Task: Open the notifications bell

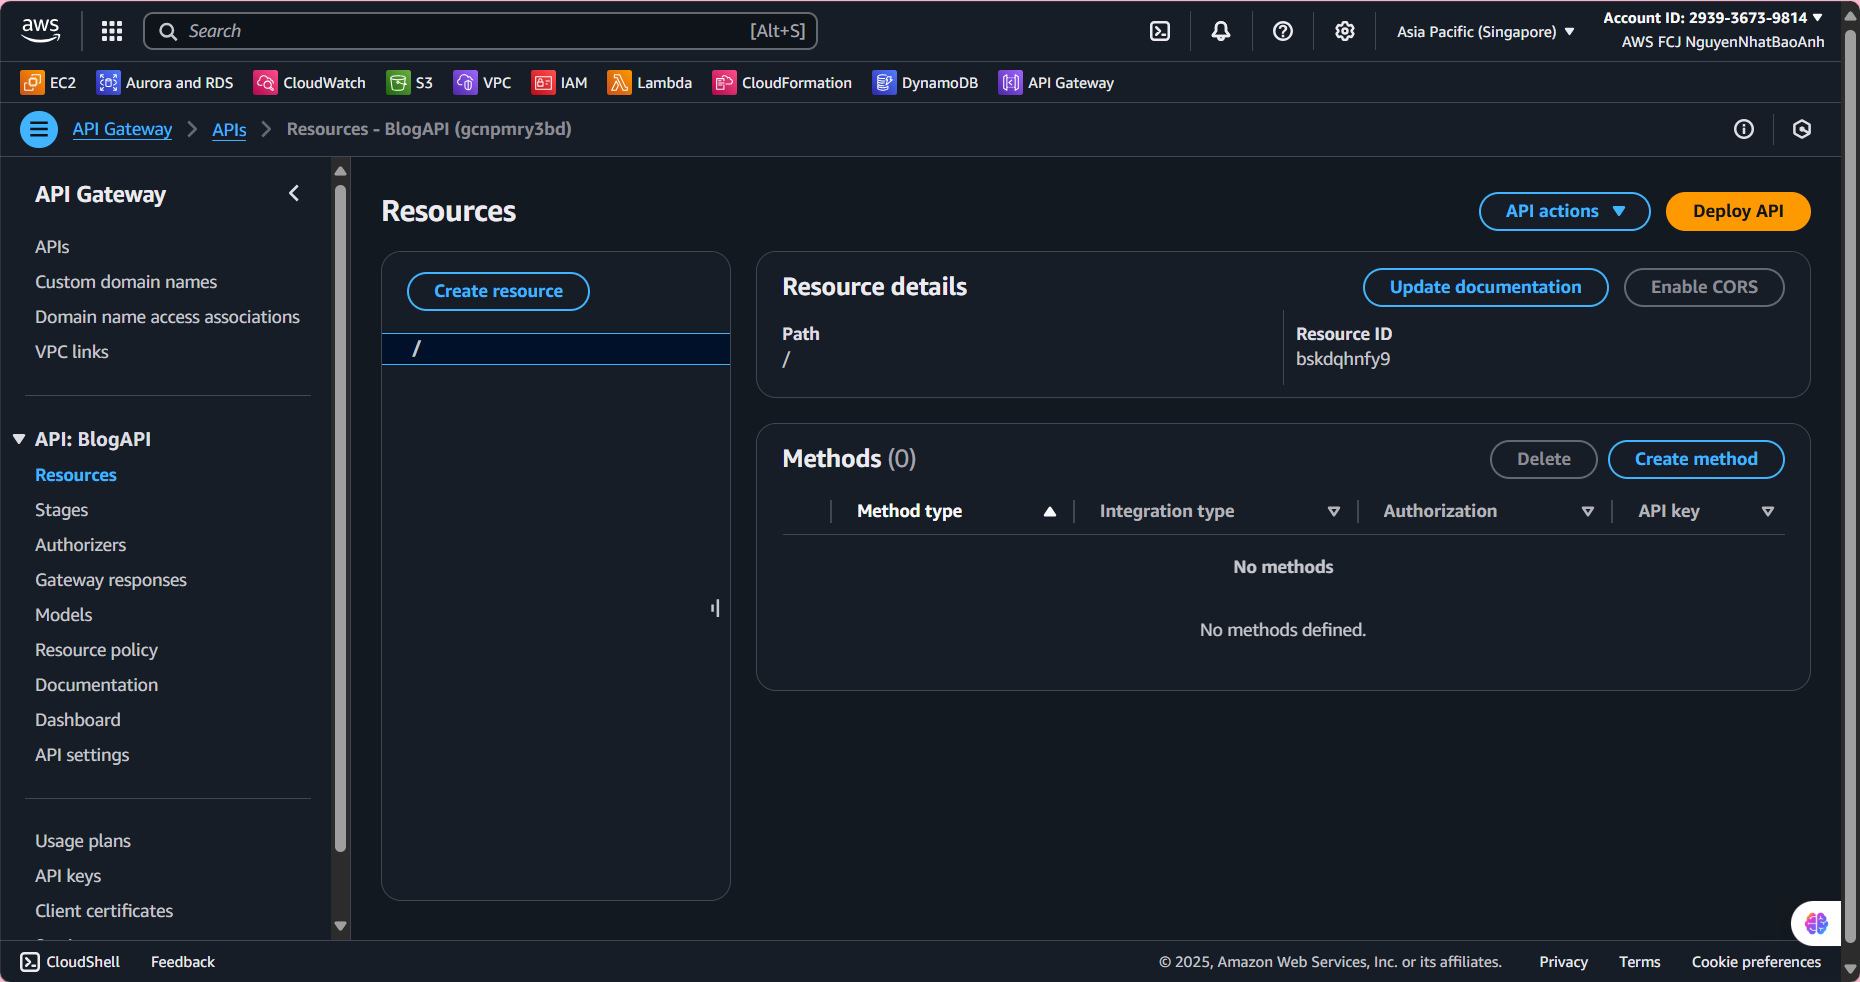Action: point(1221,31)
